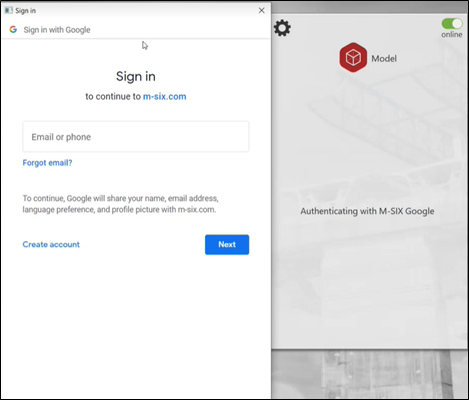469x400 pixels.
Task: Click the Google logo in sign-in header
Action: [13, 29]
